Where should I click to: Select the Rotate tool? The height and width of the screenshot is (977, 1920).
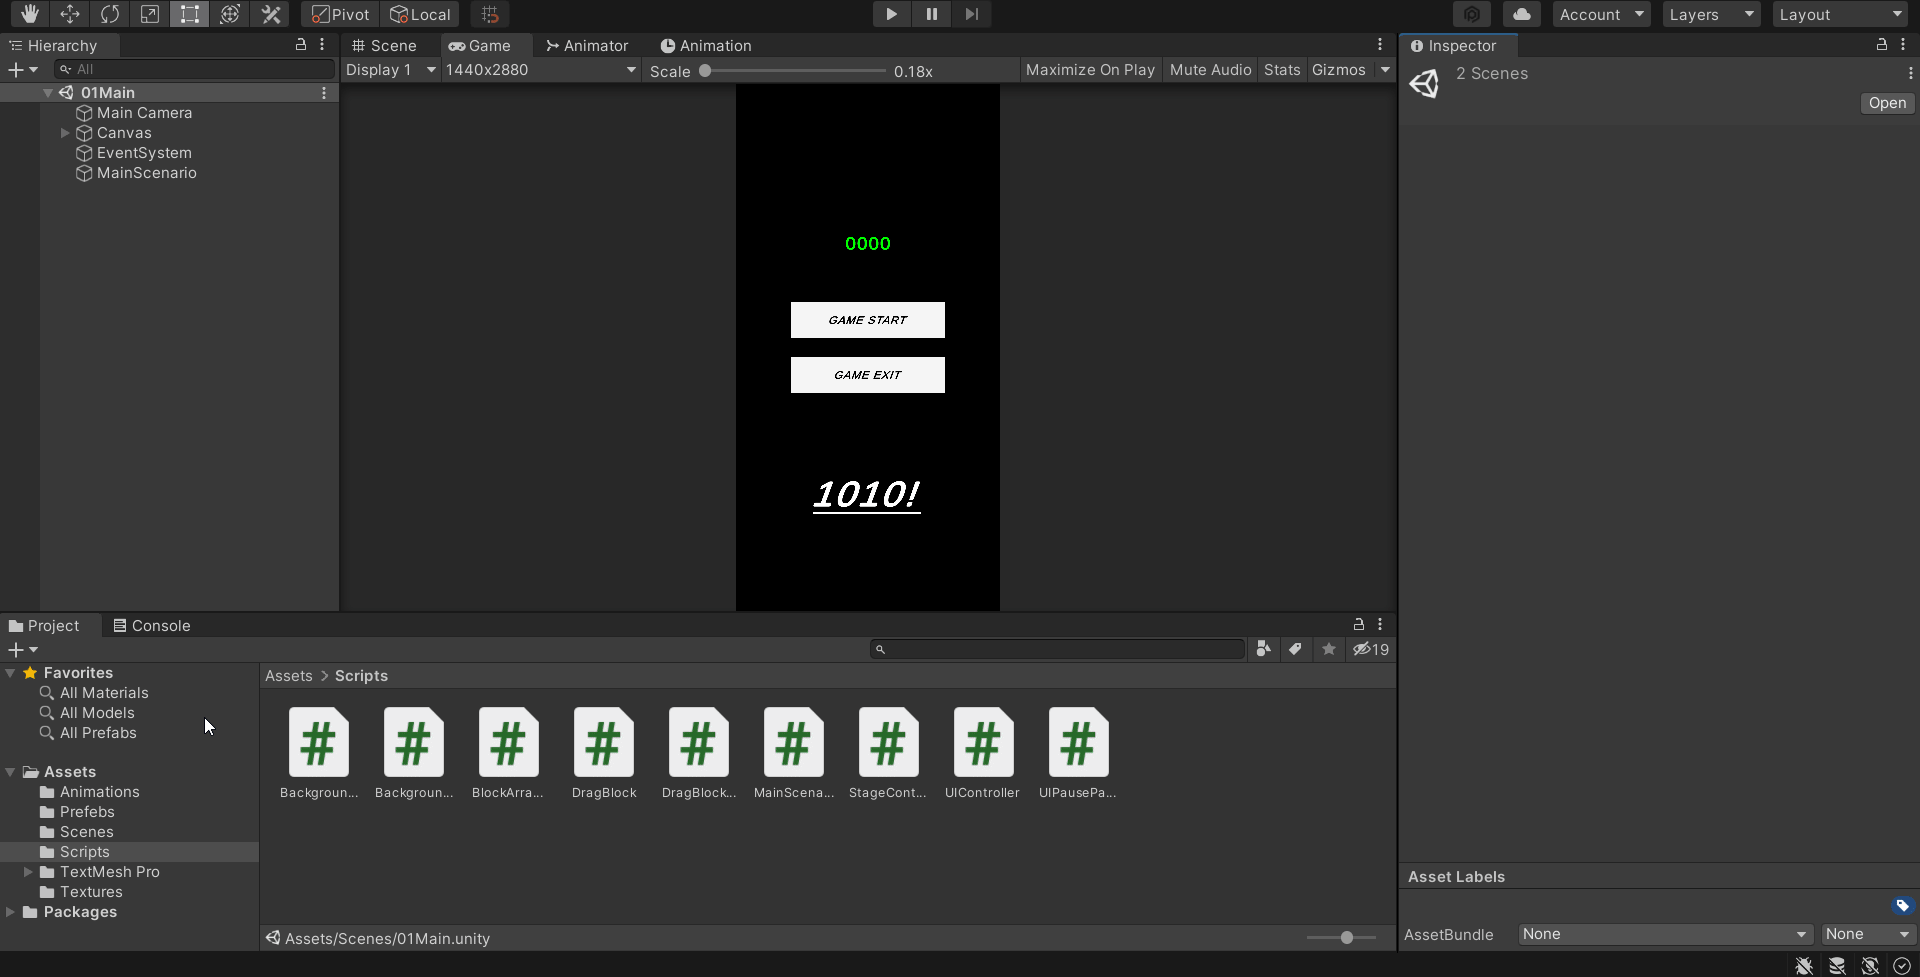coord(109,14)
